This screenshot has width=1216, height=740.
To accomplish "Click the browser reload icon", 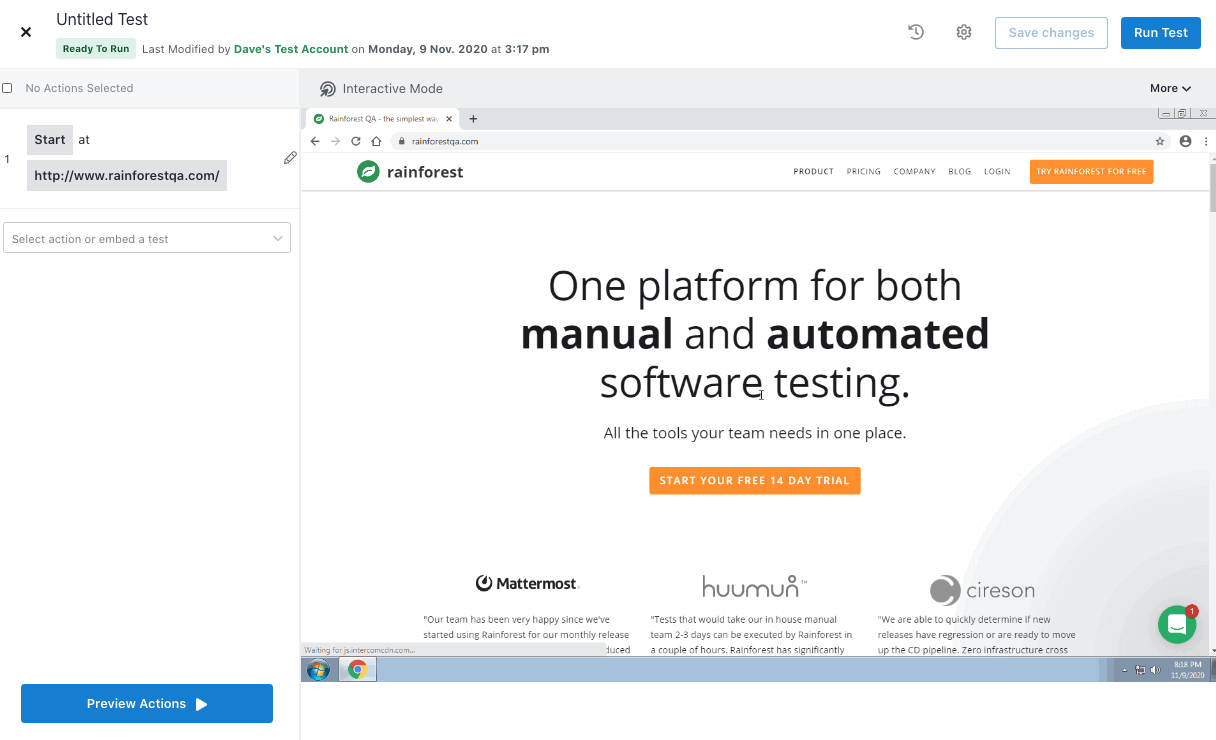I will pos(355,141).
